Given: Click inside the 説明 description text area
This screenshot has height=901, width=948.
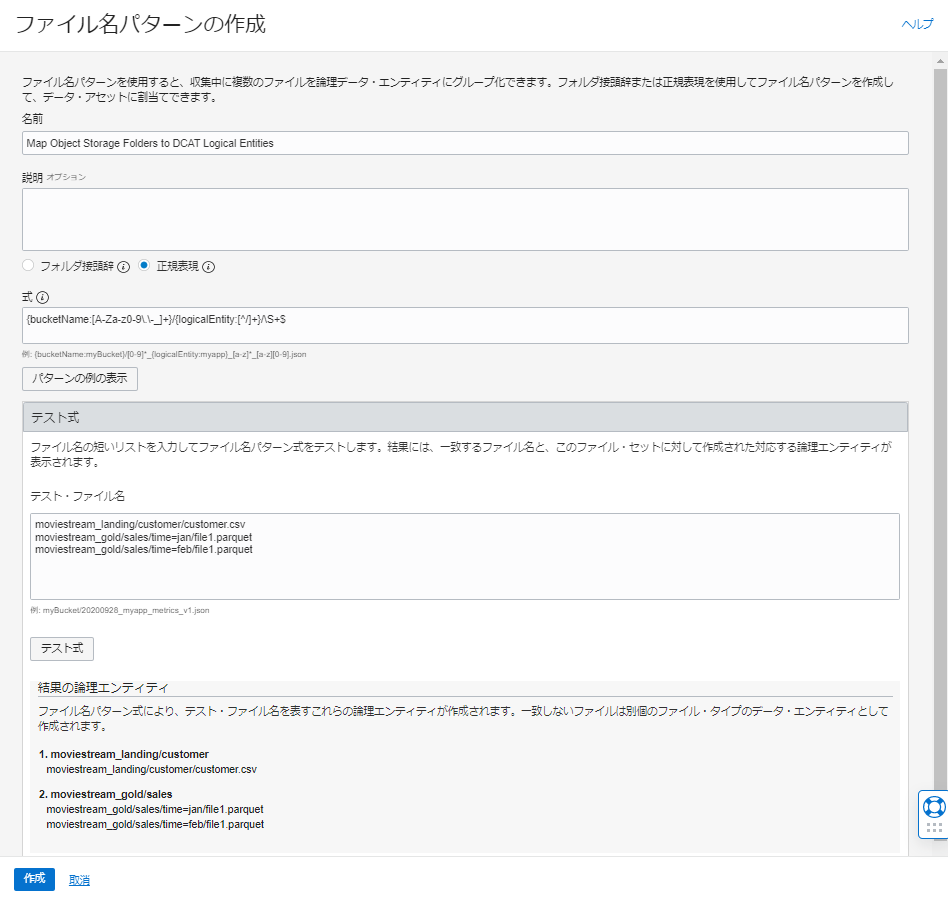Looking at the screenshot, I should tap(465, 219).
